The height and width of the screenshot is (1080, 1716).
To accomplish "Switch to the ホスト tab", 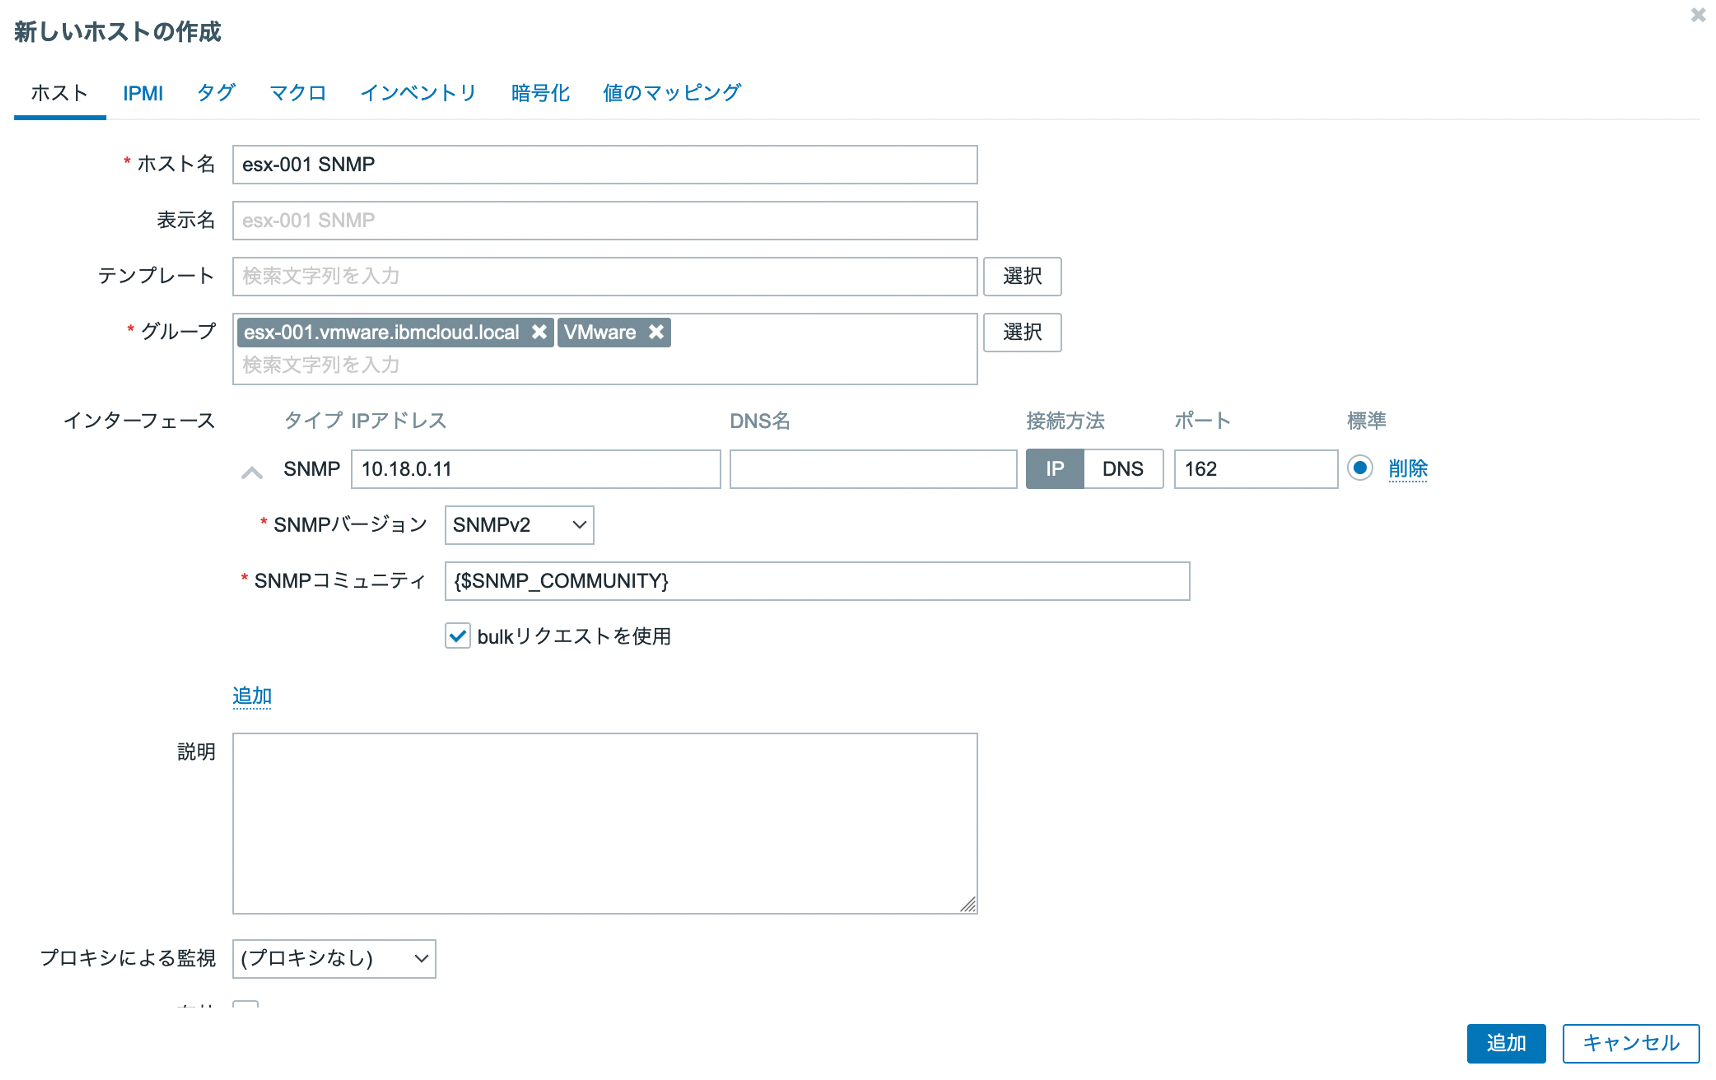I will click(60, 93).
